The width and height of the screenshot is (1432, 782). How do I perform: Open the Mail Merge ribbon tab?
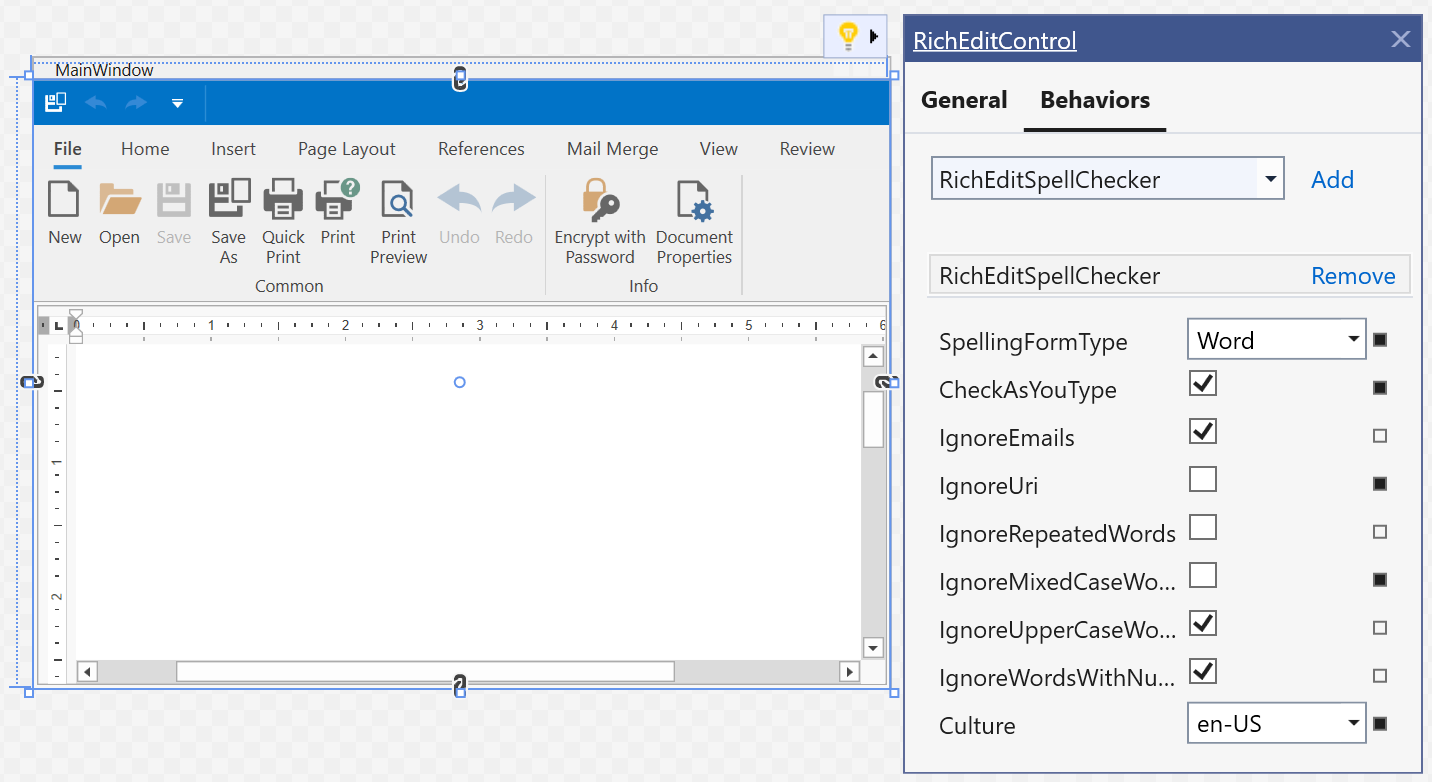[x=612, y=149]
